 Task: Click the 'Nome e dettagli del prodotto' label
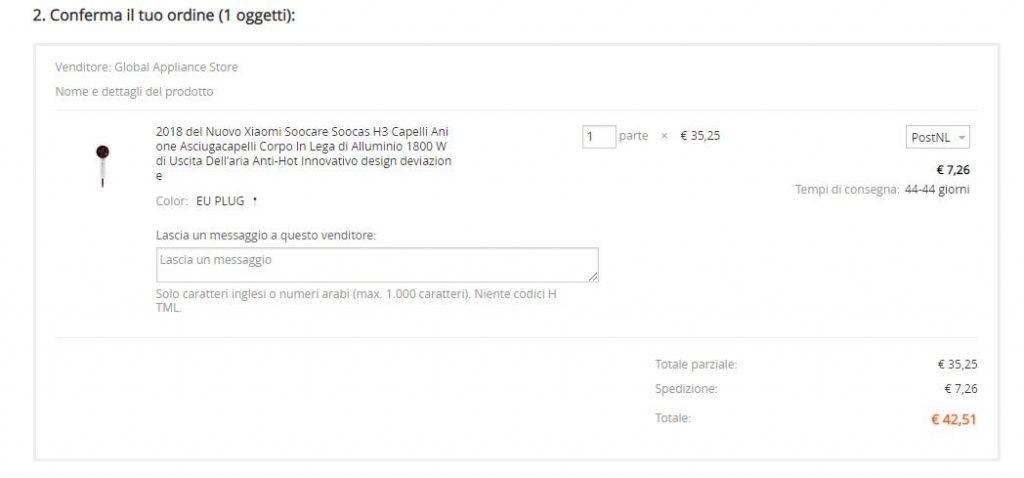[134, 92]
